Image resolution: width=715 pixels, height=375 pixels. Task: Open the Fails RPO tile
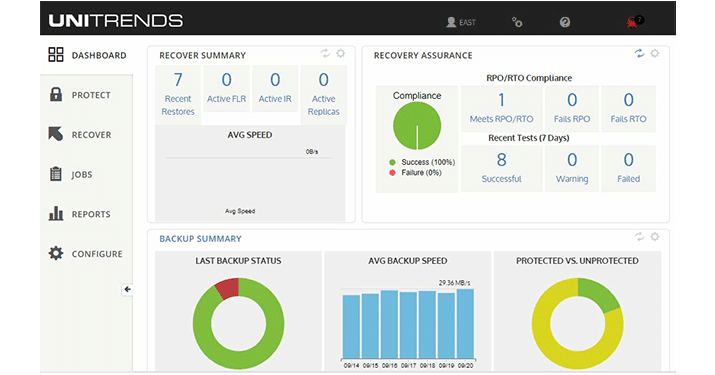click(572, 109)
